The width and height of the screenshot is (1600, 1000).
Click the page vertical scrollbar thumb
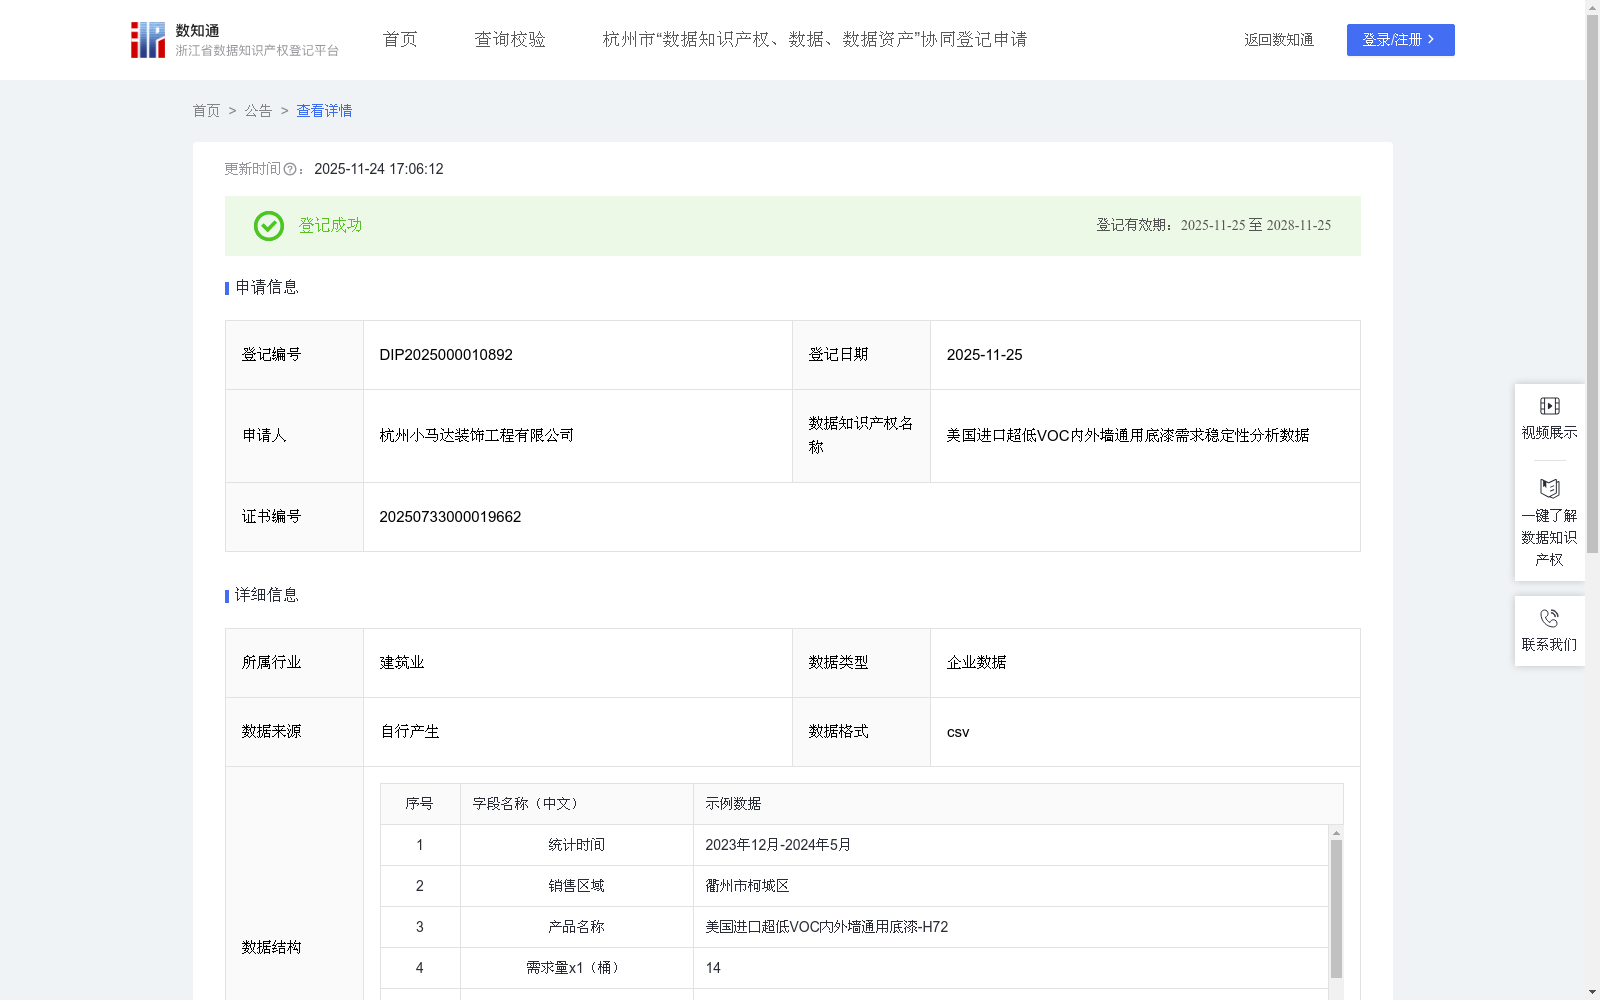tap(1592, 283)
